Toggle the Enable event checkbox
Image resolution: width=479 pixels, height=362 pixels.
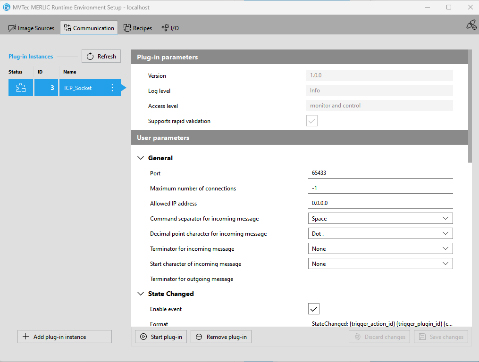(x=314, y=309)
